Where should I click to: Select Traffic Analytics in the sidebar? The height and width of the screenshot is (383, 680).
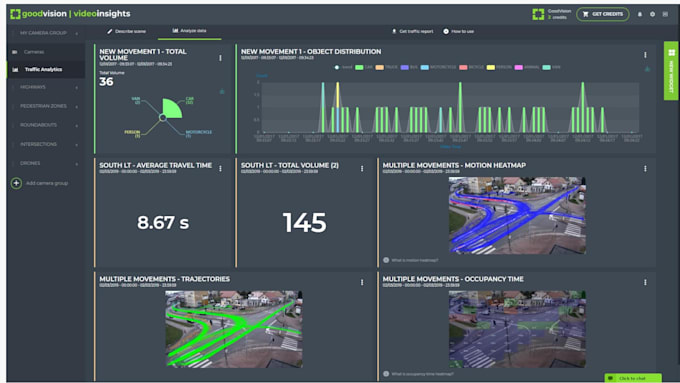click(46, 69)
